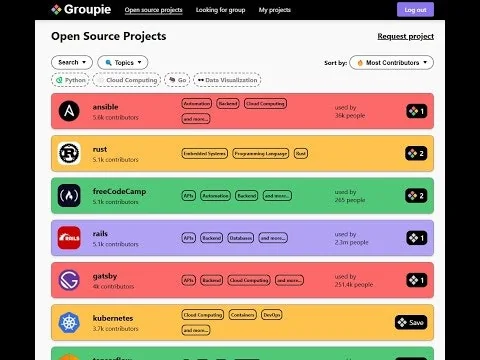
Task: Click the Automation tag on ansible
Action: [197, 103]
